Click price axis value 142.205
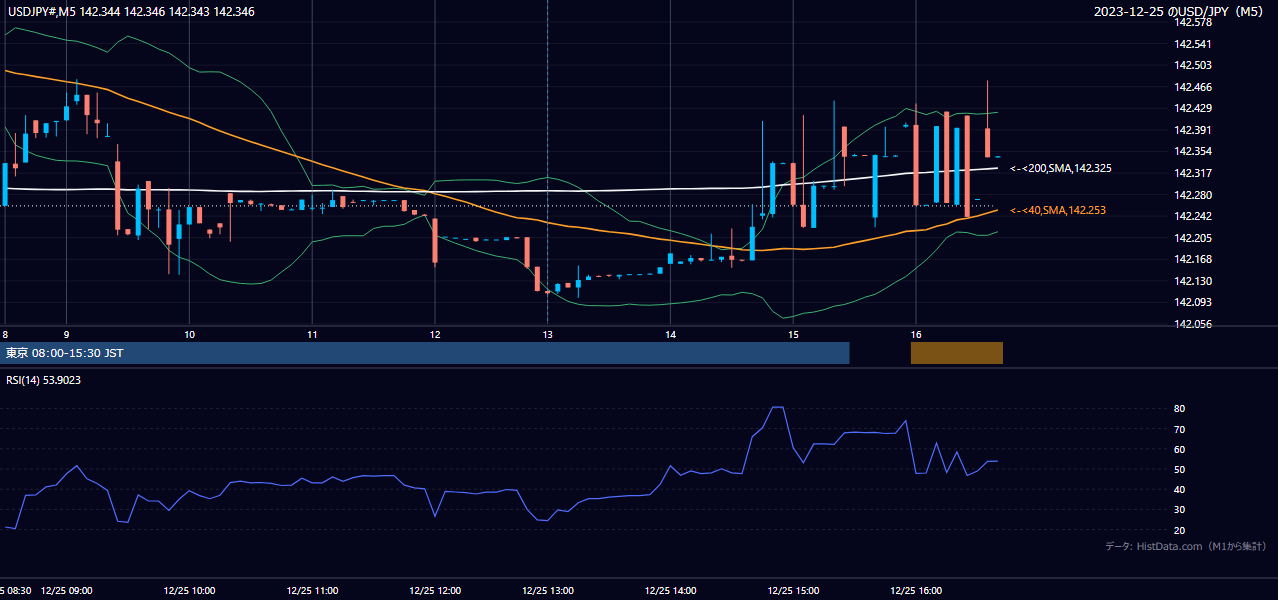Screen dimensions: 1278x600 (1192, 238)
